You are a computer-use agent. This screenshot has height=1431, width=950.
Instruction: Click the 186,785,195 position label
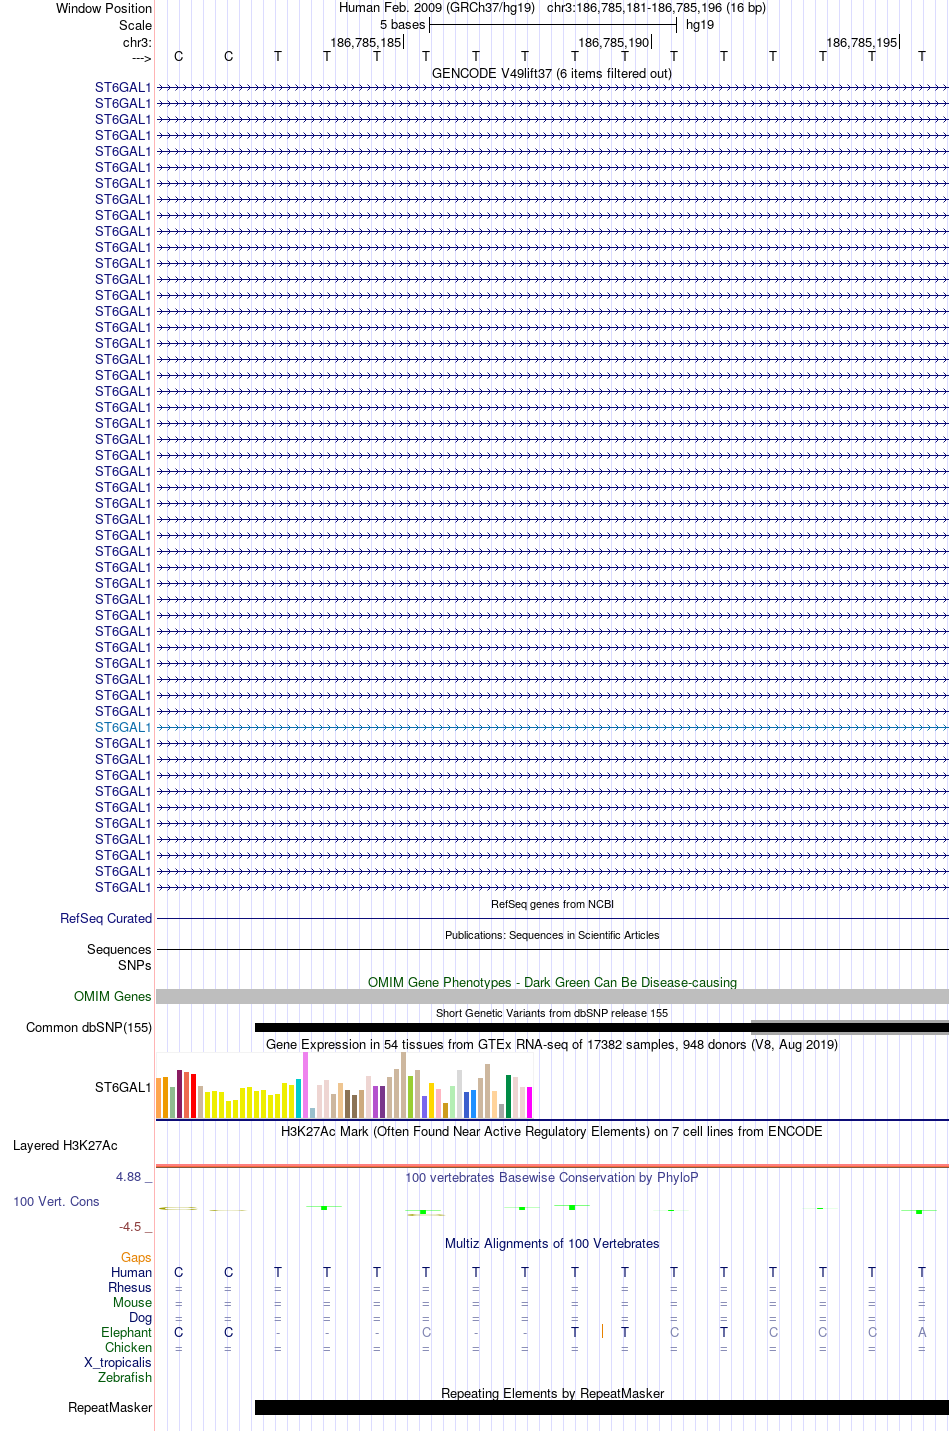click(862, 42)
